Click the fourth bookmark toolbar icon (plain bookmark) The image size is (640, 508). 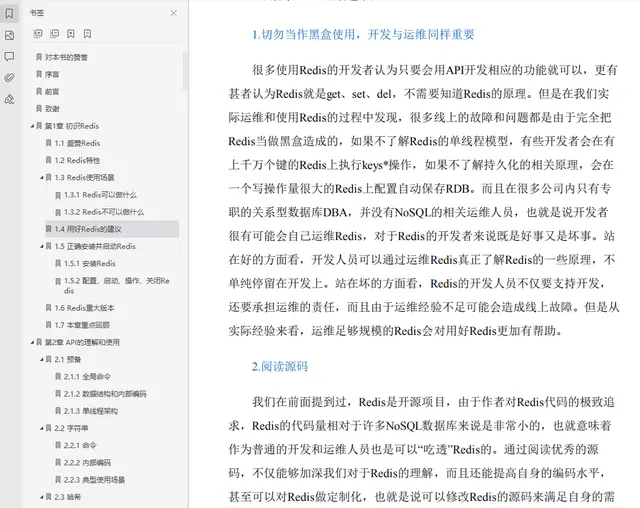(87, 33)
